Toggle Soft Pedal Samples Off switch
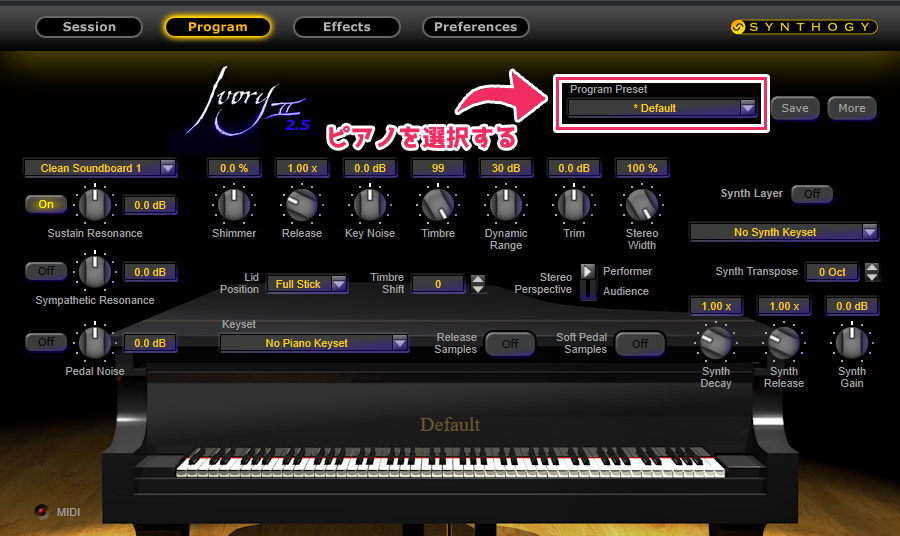Viewport: 900px width, 536px height. [640, 344]
